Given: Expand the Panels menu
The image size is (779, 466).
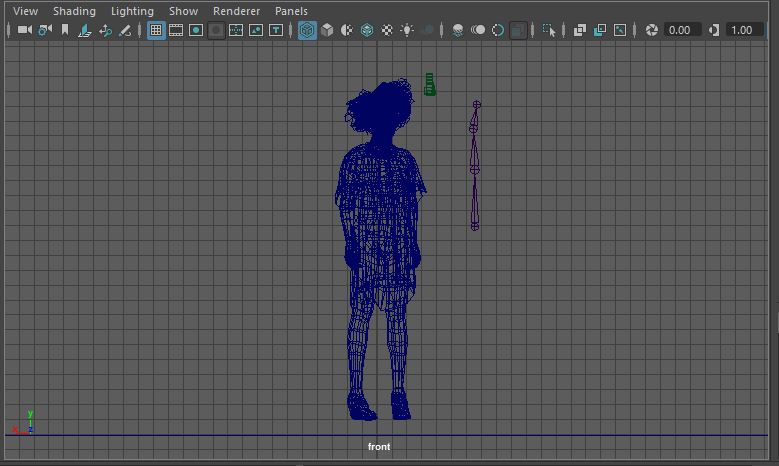Looking at the screenshot, I should pos(292,11).
